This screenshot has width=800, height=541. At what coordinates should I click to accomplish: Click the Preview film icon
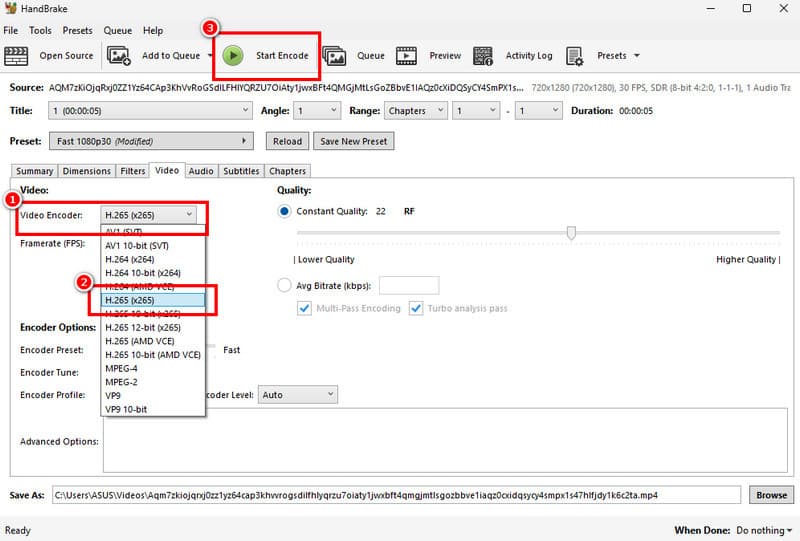[407, 56]
